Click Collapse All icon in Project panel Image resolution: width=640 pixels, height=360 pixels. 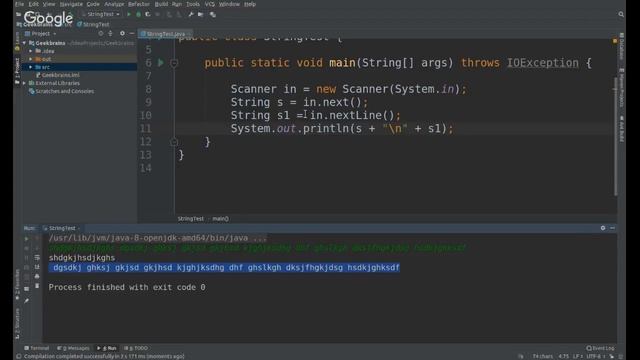pyautogui.click(x=110, y=33)
